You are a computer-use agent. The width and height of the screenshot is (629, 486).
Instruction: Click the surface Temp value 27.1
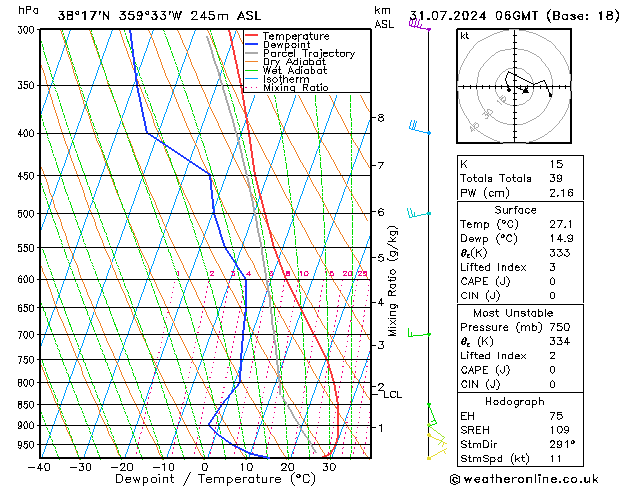(561, 224)
